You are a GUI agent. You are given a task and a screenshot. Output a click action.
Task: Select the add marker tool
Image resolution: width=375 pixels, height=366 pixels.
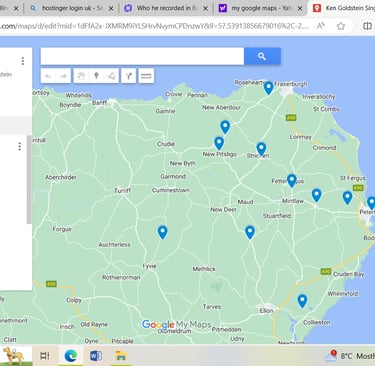[x=96, y=76]
